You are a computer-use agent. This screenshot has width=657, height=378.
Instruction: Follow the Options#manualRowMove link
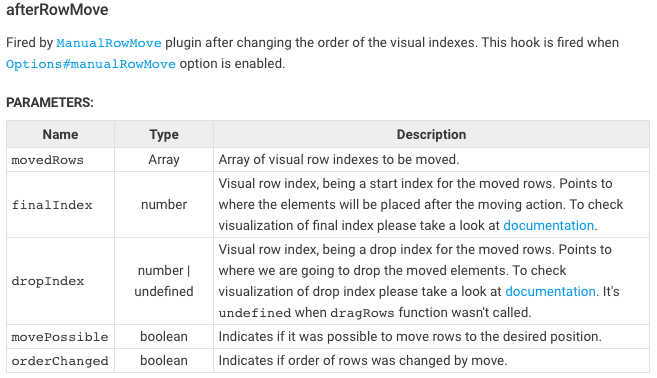click(x=91, y=64)
